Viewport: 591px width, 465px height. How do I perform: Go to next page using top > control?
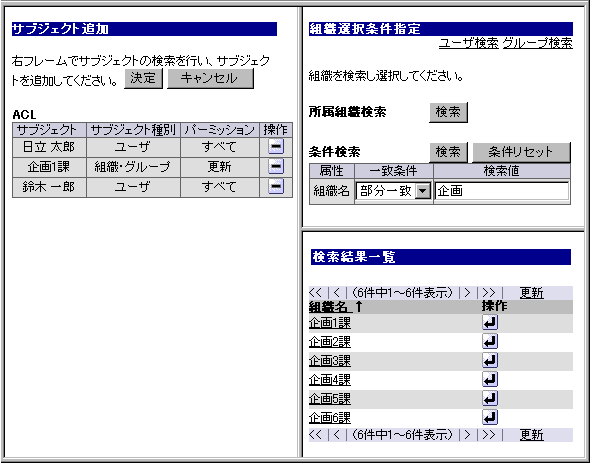click(467, 293)
